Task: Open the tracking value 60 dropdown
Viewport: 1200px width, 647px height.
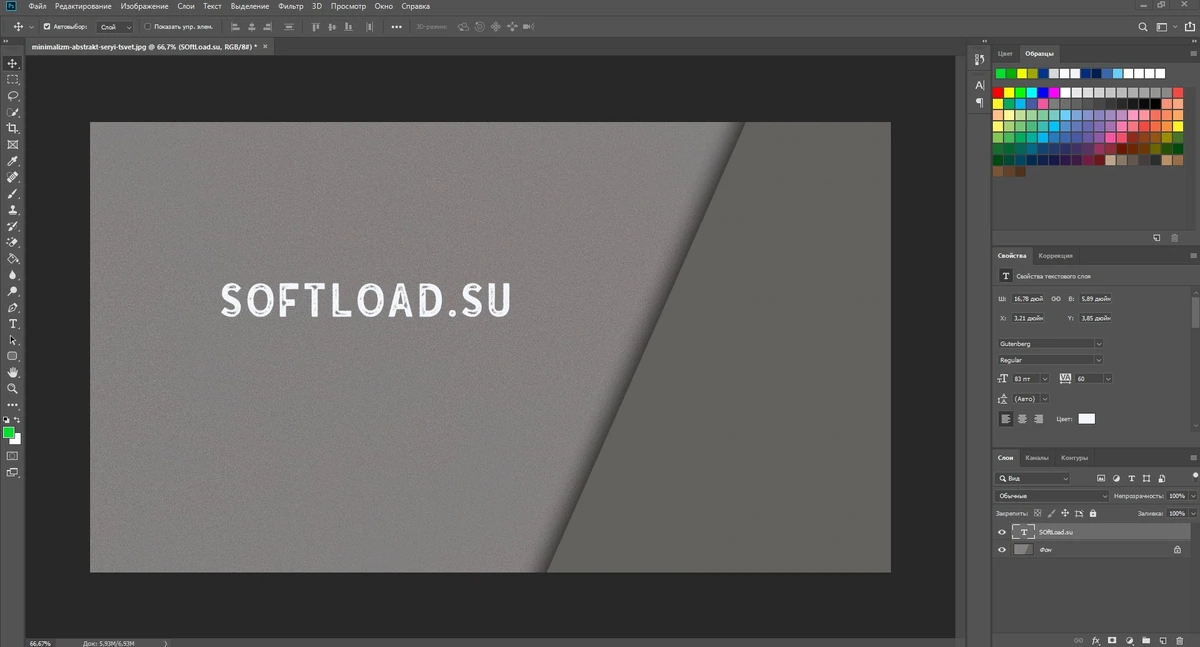Action: (x=1107, y=379)
